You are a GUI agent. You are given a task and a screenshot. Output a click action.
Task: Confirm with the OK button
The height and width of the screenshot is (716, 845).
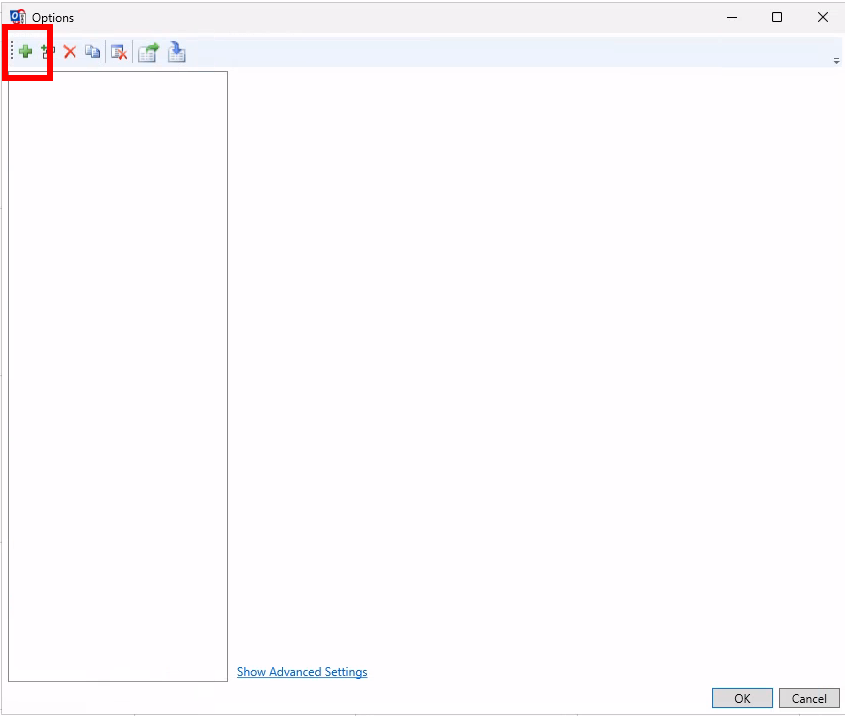(x=742, y=698)
